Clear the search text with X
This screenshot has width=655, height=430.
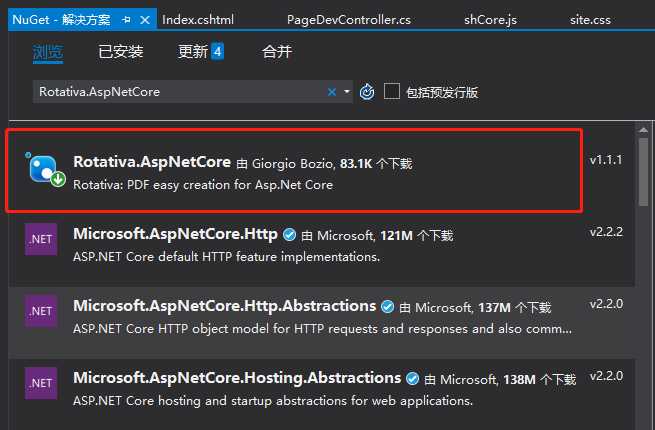(332, 92)
